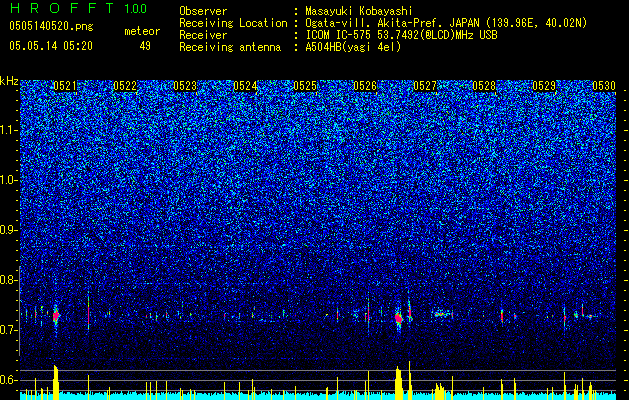Click the timestamp 05.05.14 05:20

tap(51, 46)
